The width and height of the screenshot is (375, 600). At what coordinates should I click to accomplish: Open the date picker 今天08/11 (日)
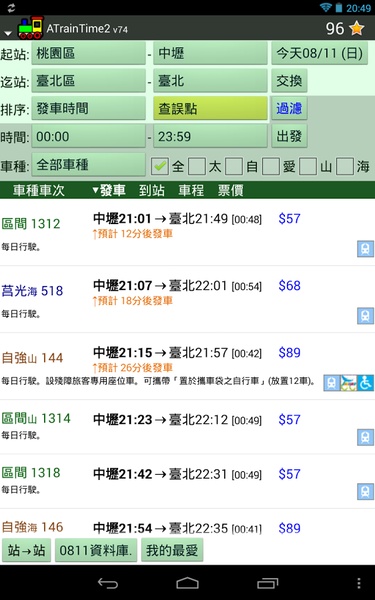[x=320, y=54]
